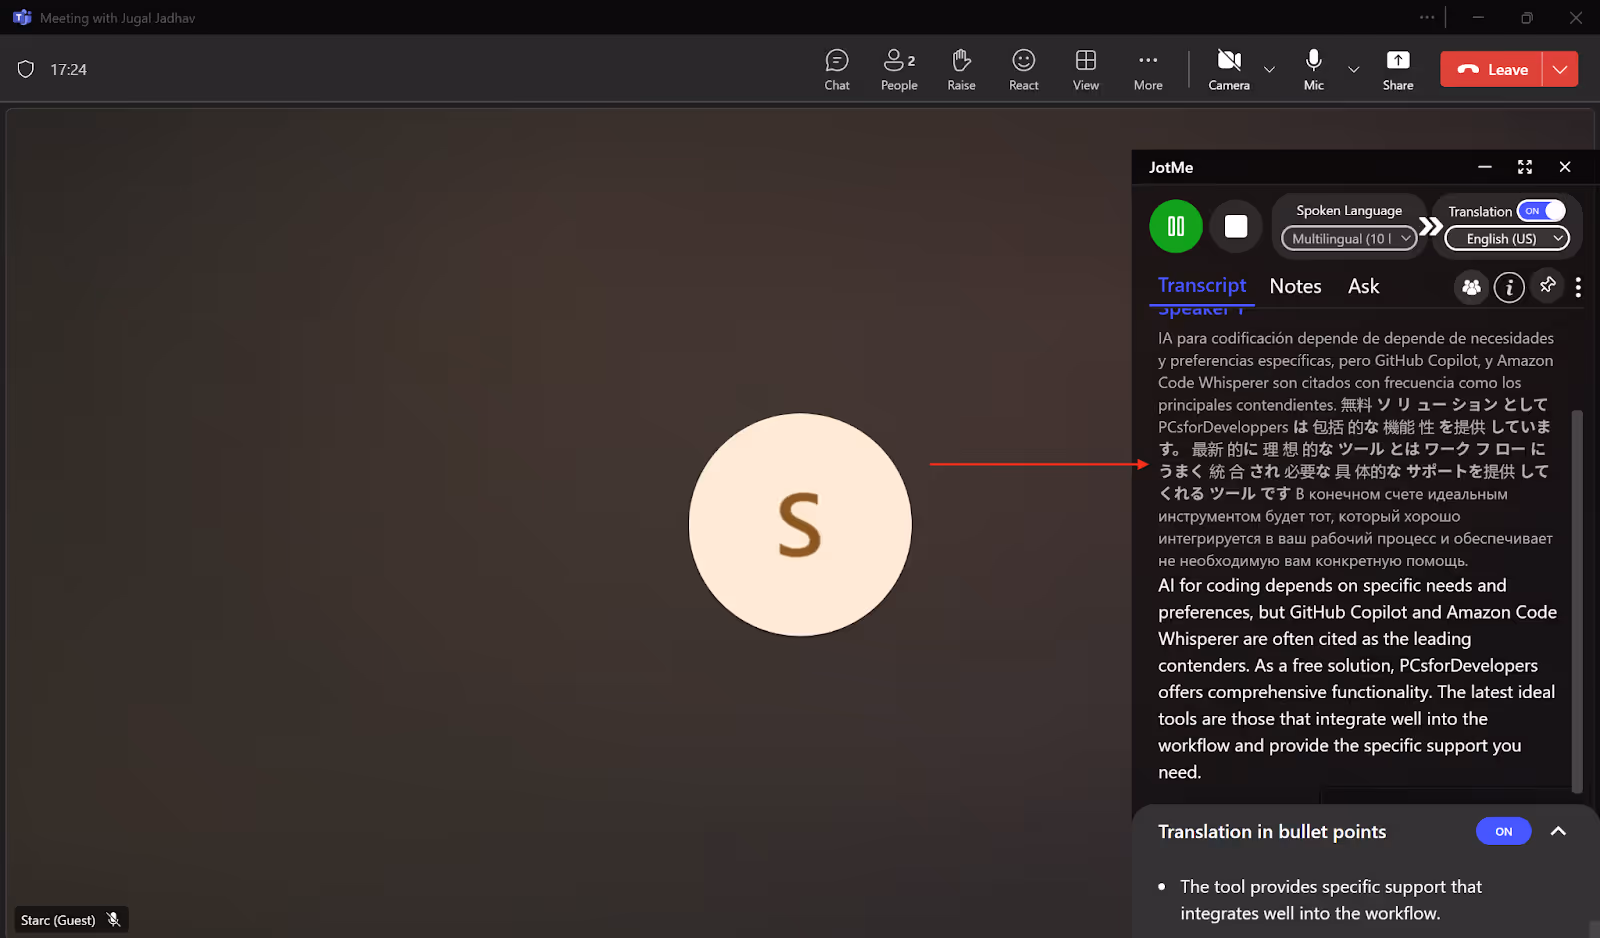The image size is (1600, 938).
Task: Leave the meeting
Action: [1491, 69]
